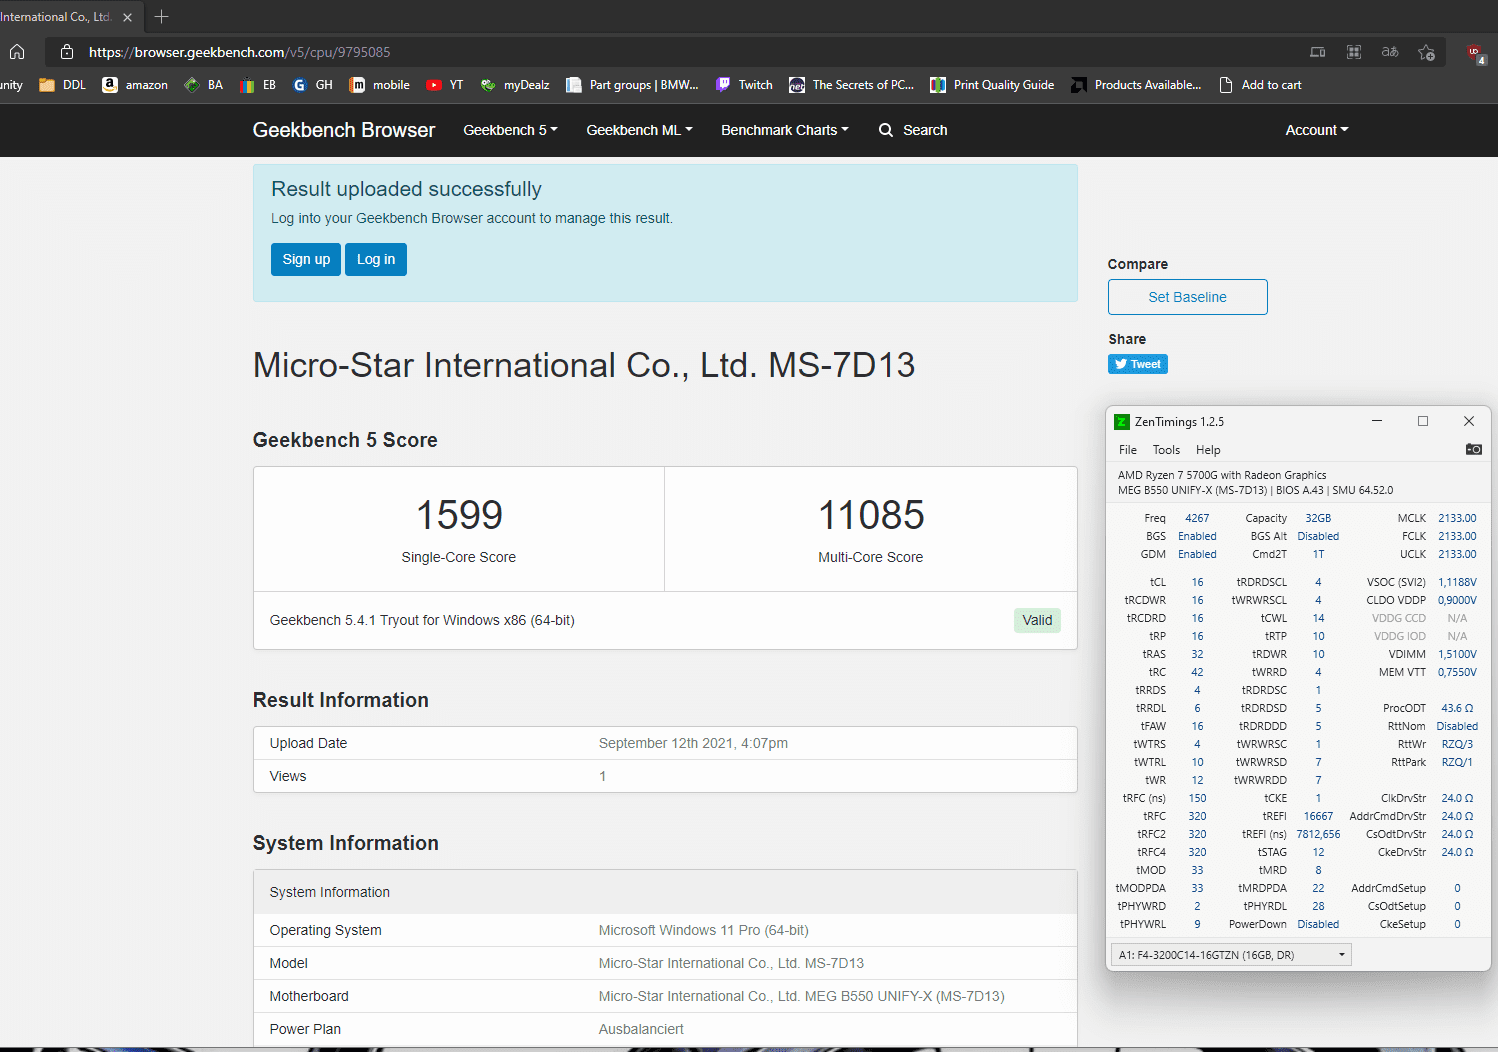Open the Part groups BMW bookmark
Screen dimensions: 1498x1052
tap(633, 85)
